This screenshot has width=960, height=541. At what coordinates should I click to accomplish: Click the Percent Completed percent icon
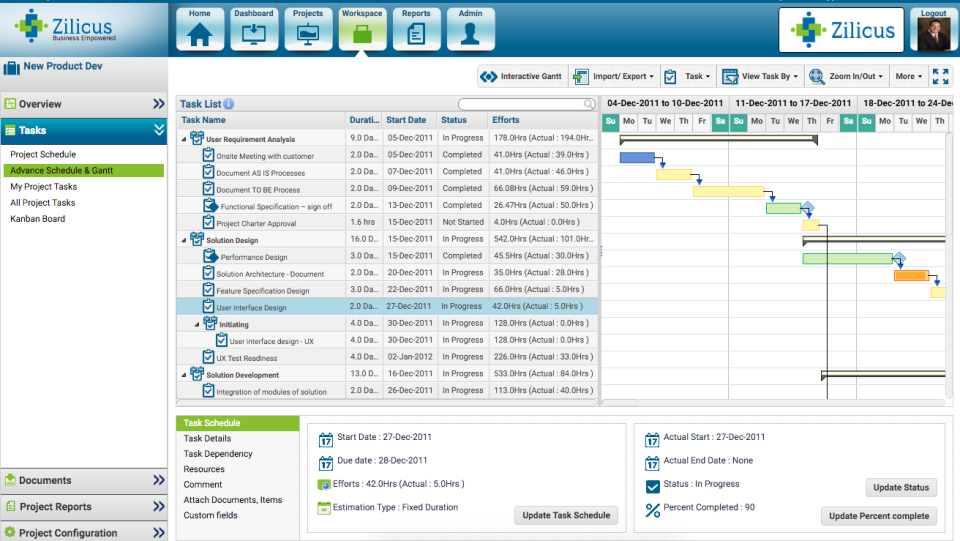(653, 509)
